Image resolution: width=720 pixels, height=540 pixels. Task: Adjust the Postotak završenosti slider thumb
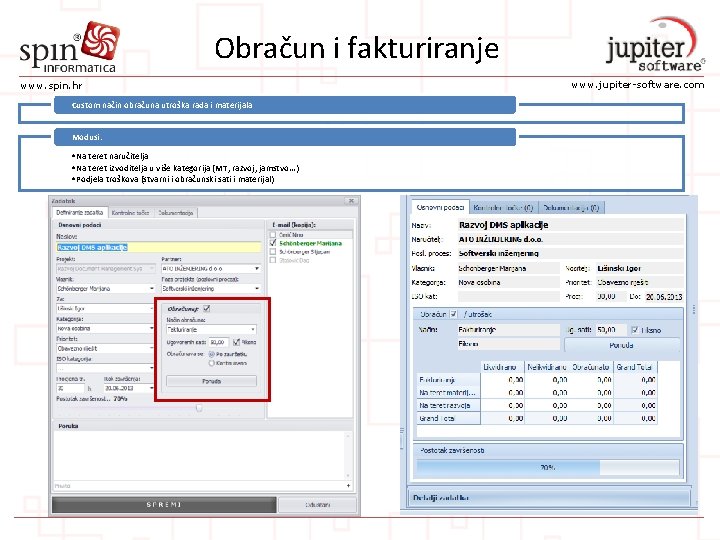(199, 408)
